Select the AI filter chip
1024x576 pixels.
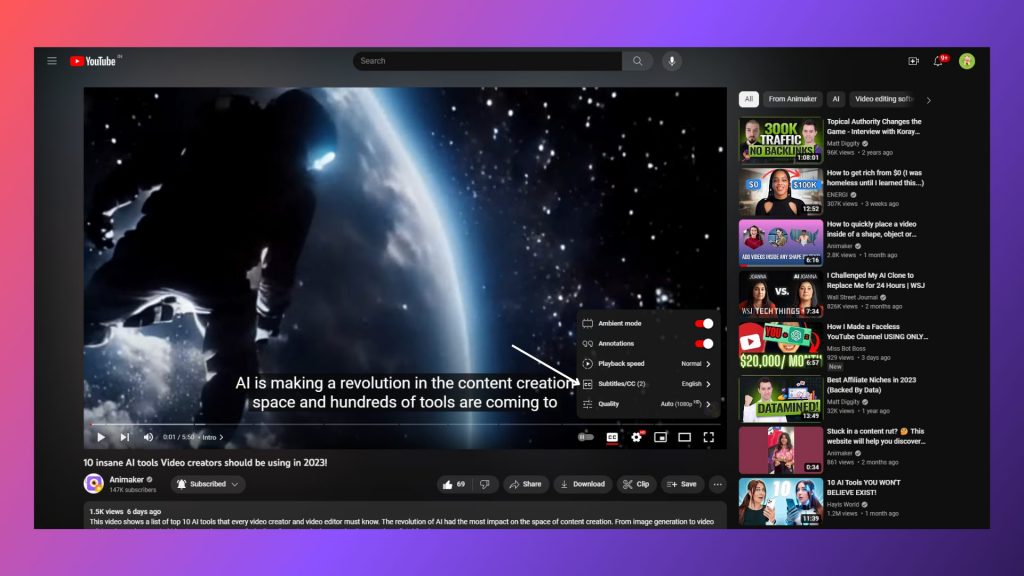coord(836,99)
